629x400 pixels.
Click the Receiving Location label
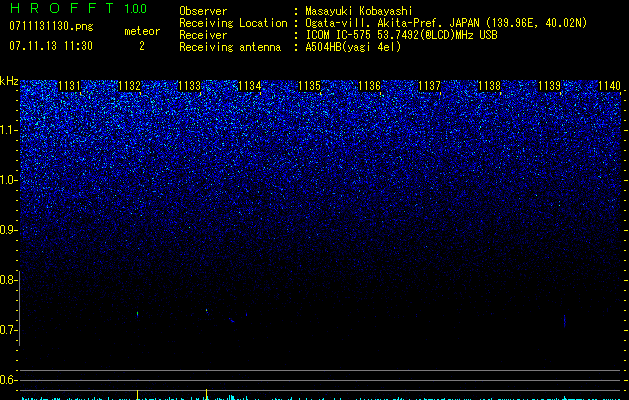[233, 23]
